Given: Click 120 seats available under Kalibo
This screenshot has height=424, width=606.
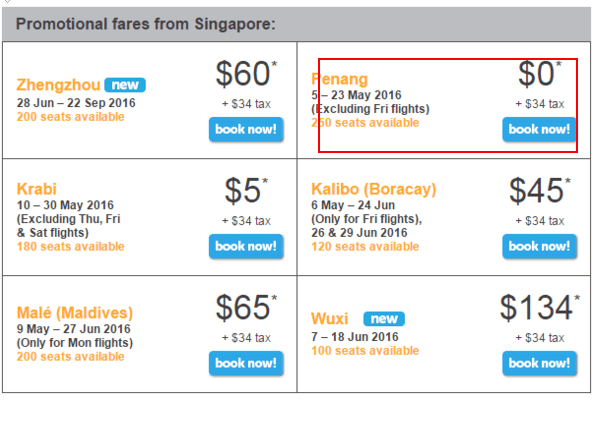Looking at the screenshot, I should tap(365, 246).
